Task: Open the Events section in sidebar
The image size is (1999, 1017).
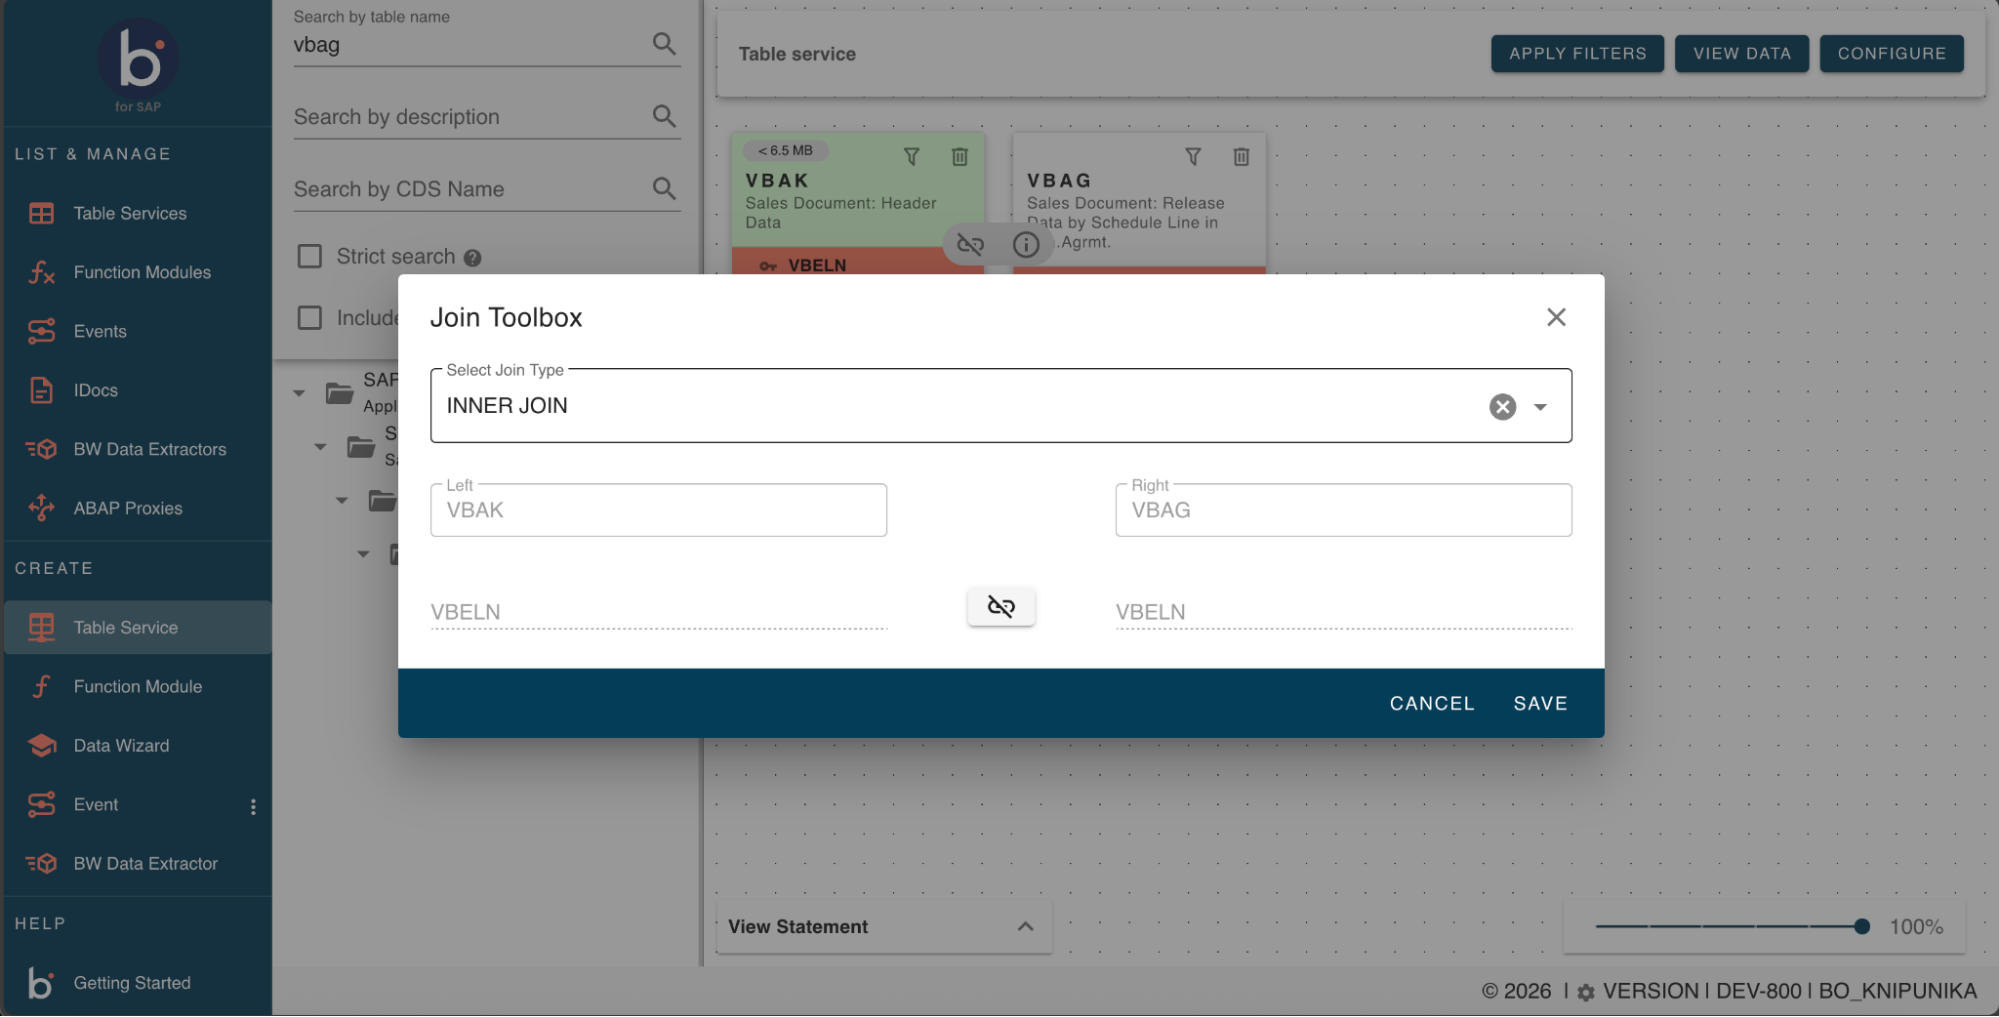Action: [99, 331]
